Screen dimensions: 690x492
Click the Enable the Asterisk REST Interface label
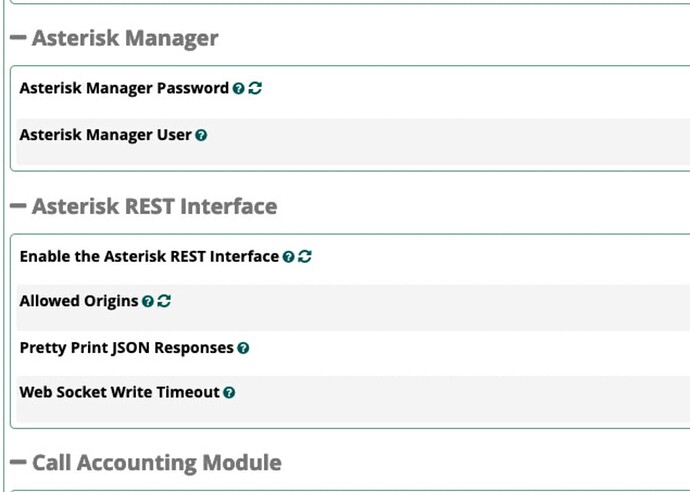tap(149, 257)
